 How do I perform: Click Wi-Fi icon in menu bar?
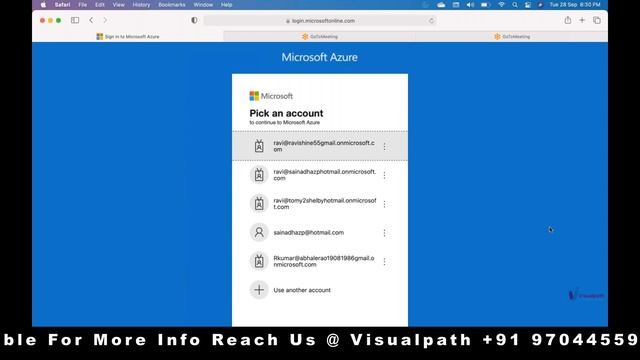pyautogui.click(x=501, y=5)
